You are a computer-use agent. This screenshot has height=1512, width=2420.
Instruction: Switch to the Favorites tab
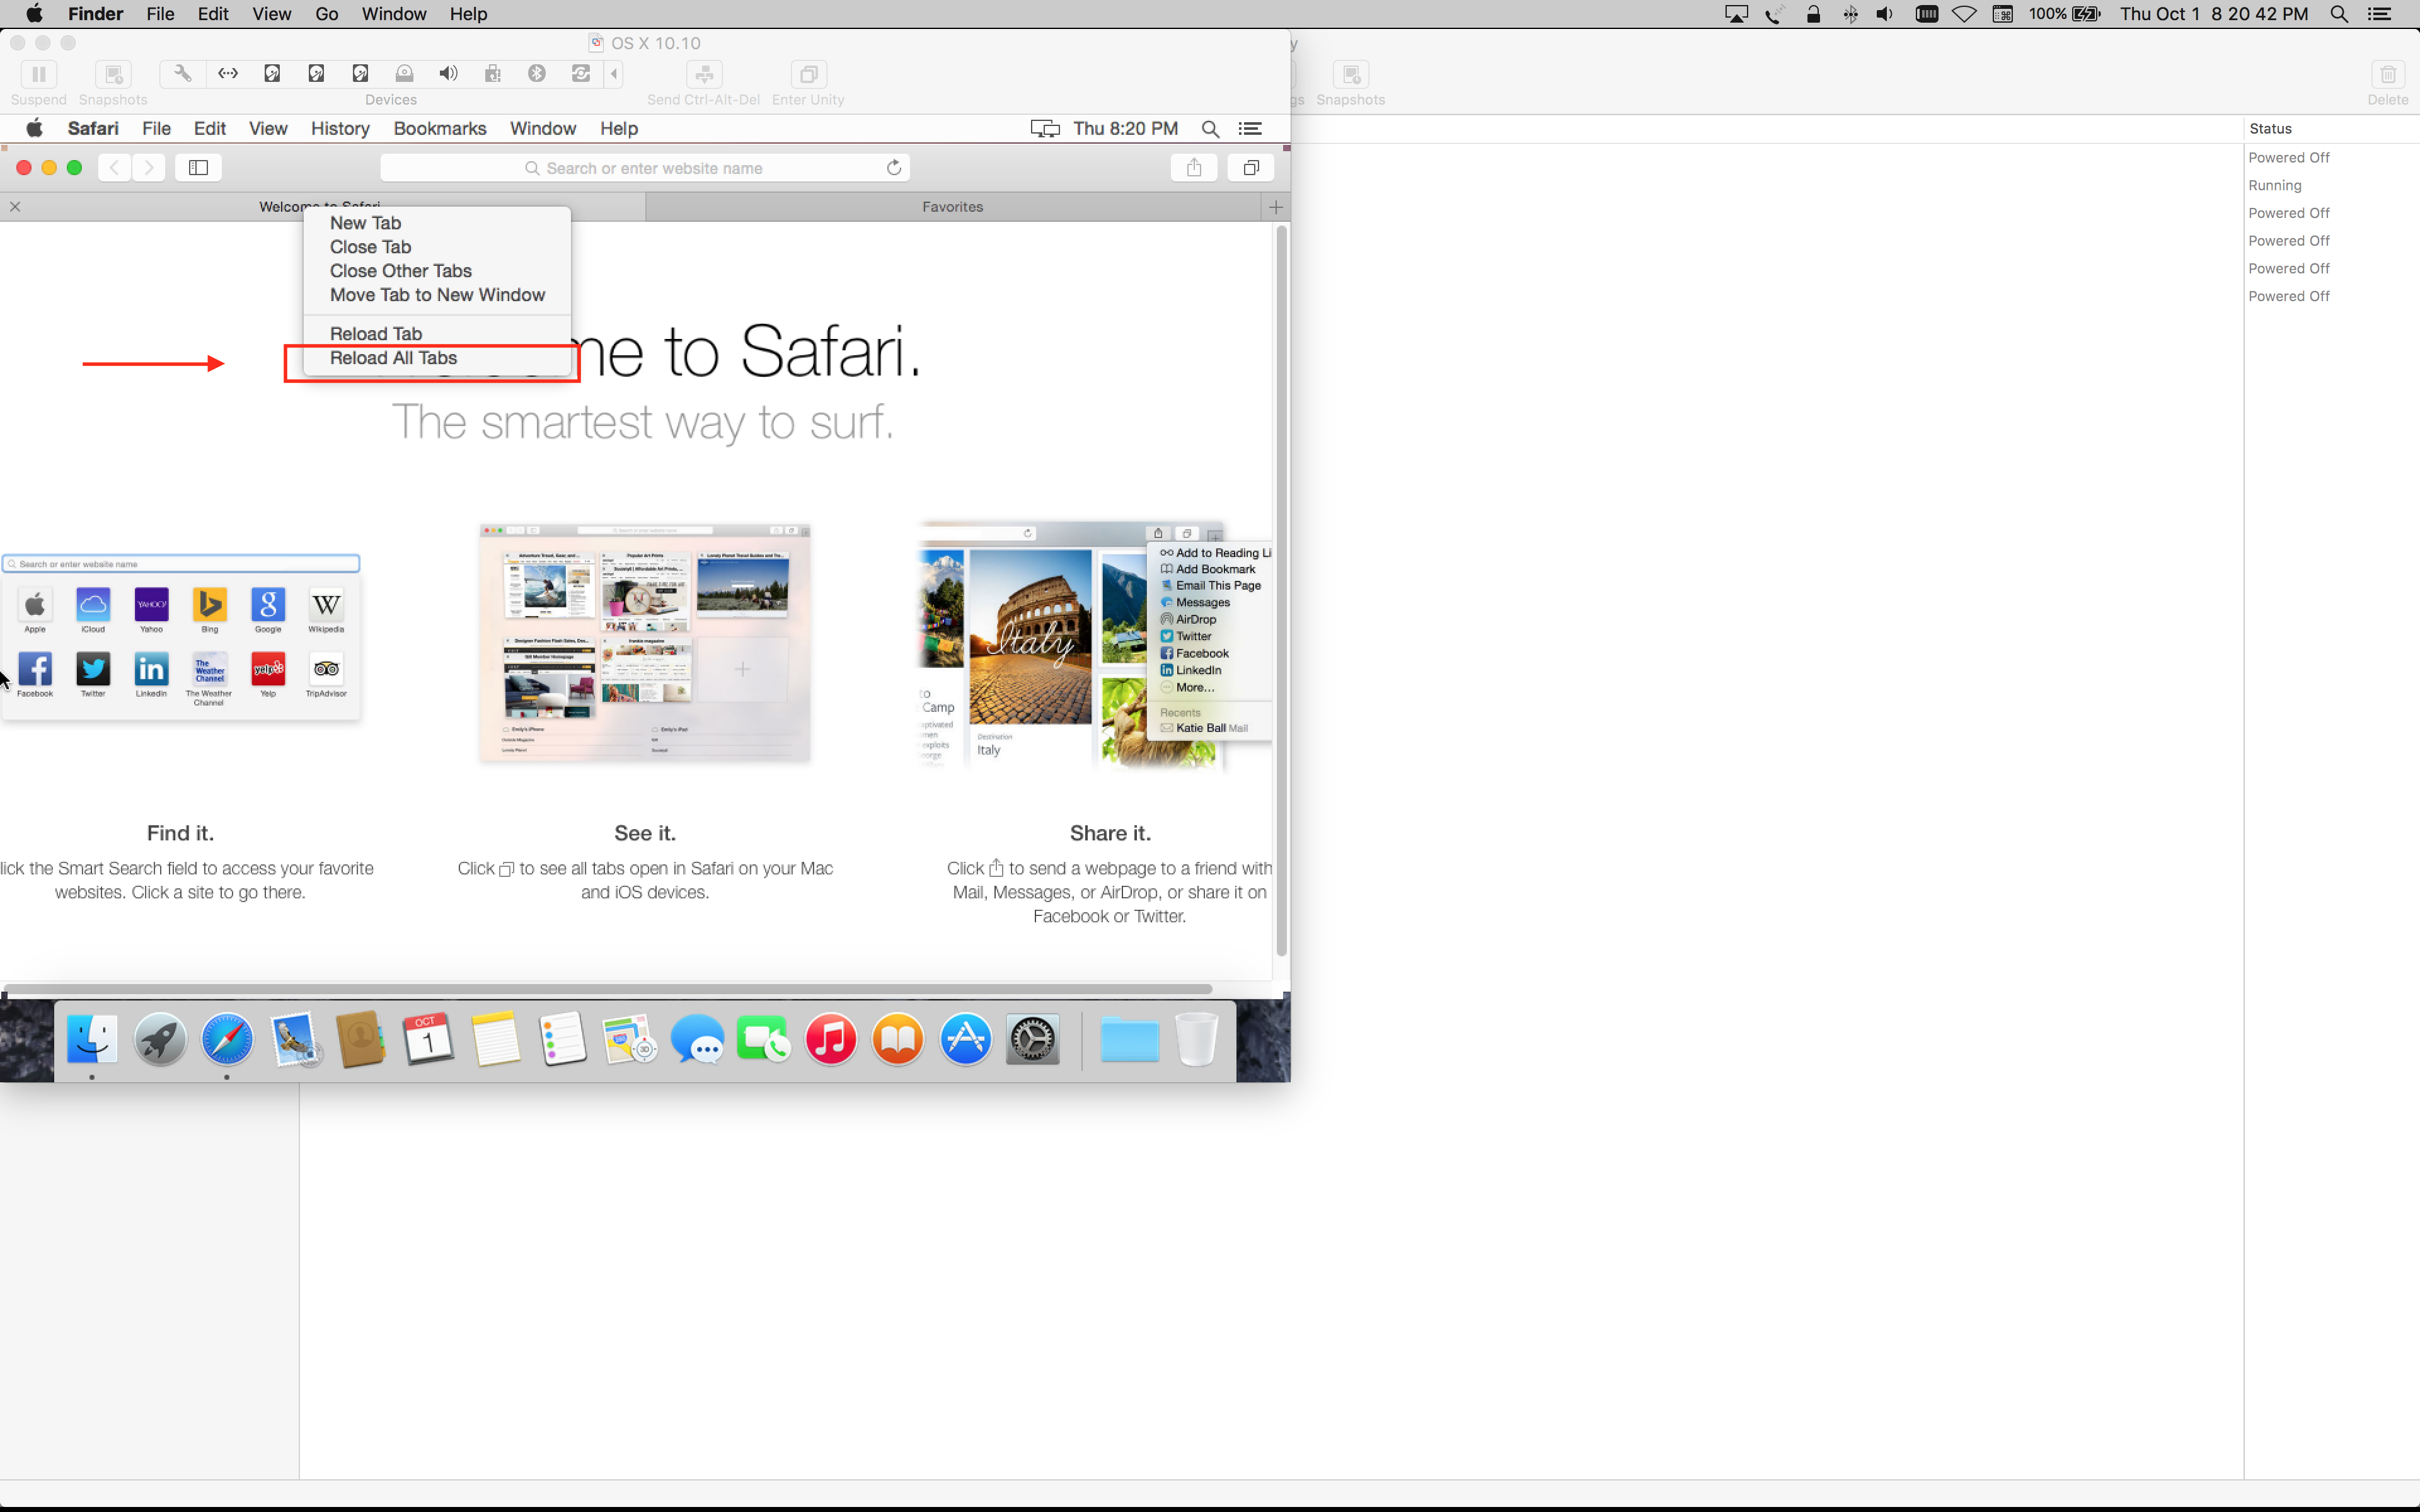(952, 207)
